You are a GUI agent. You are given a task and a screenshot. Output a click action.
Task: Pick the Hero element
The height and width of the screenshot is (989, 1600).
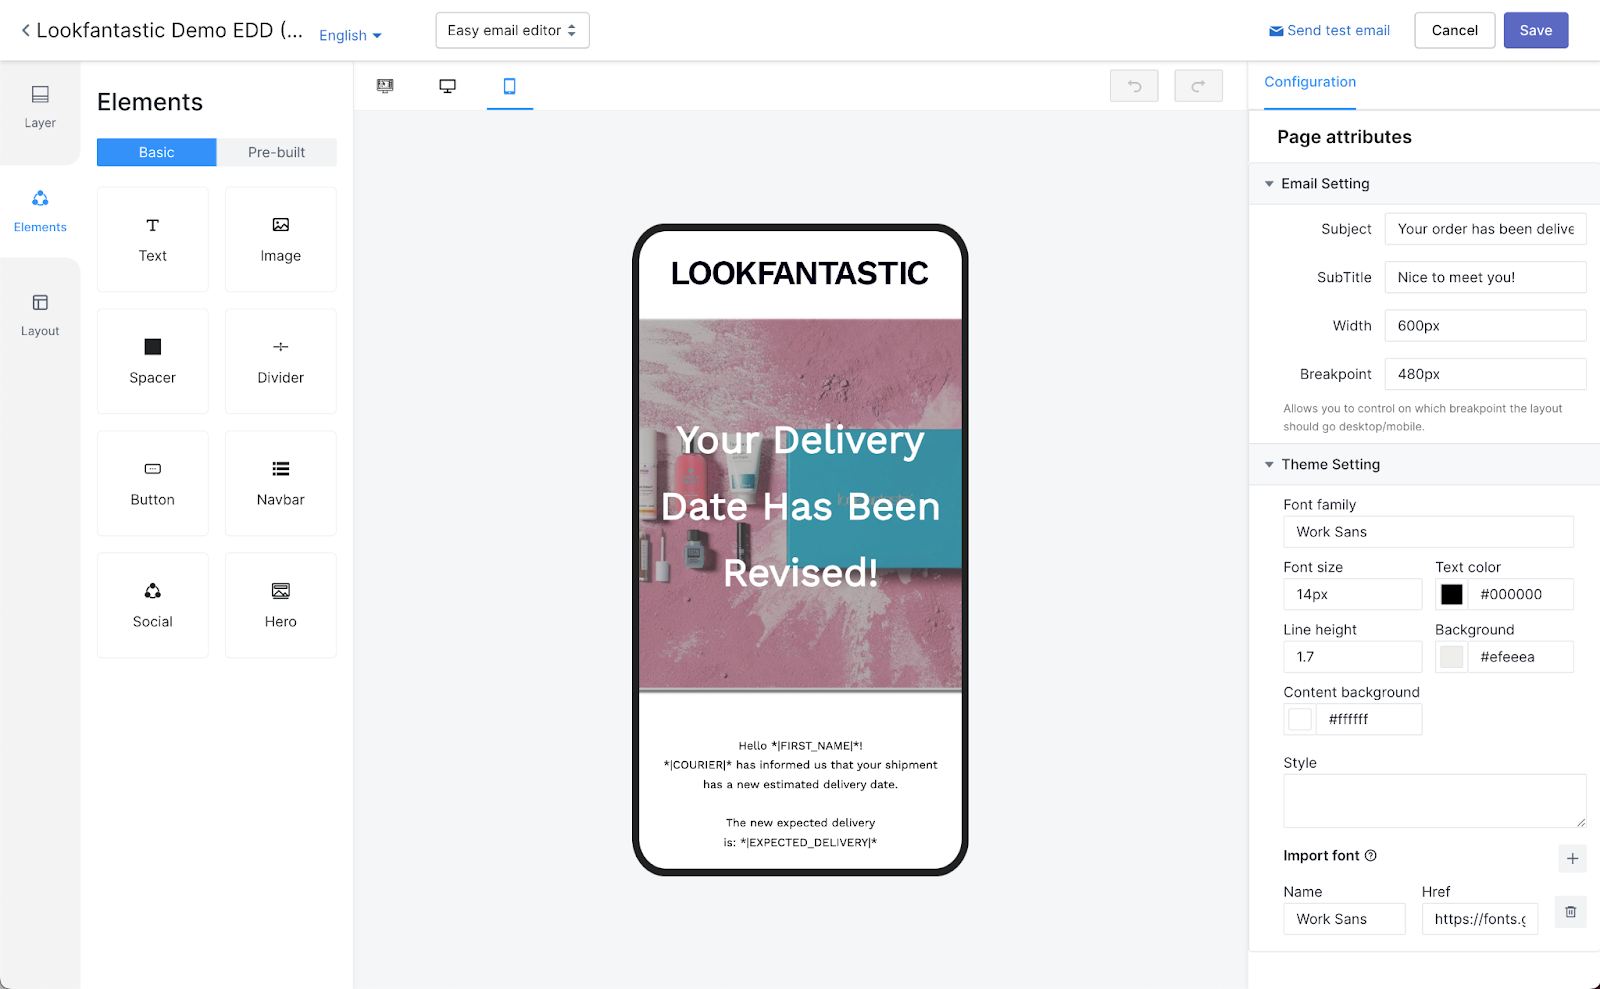[x=280, y=605]
